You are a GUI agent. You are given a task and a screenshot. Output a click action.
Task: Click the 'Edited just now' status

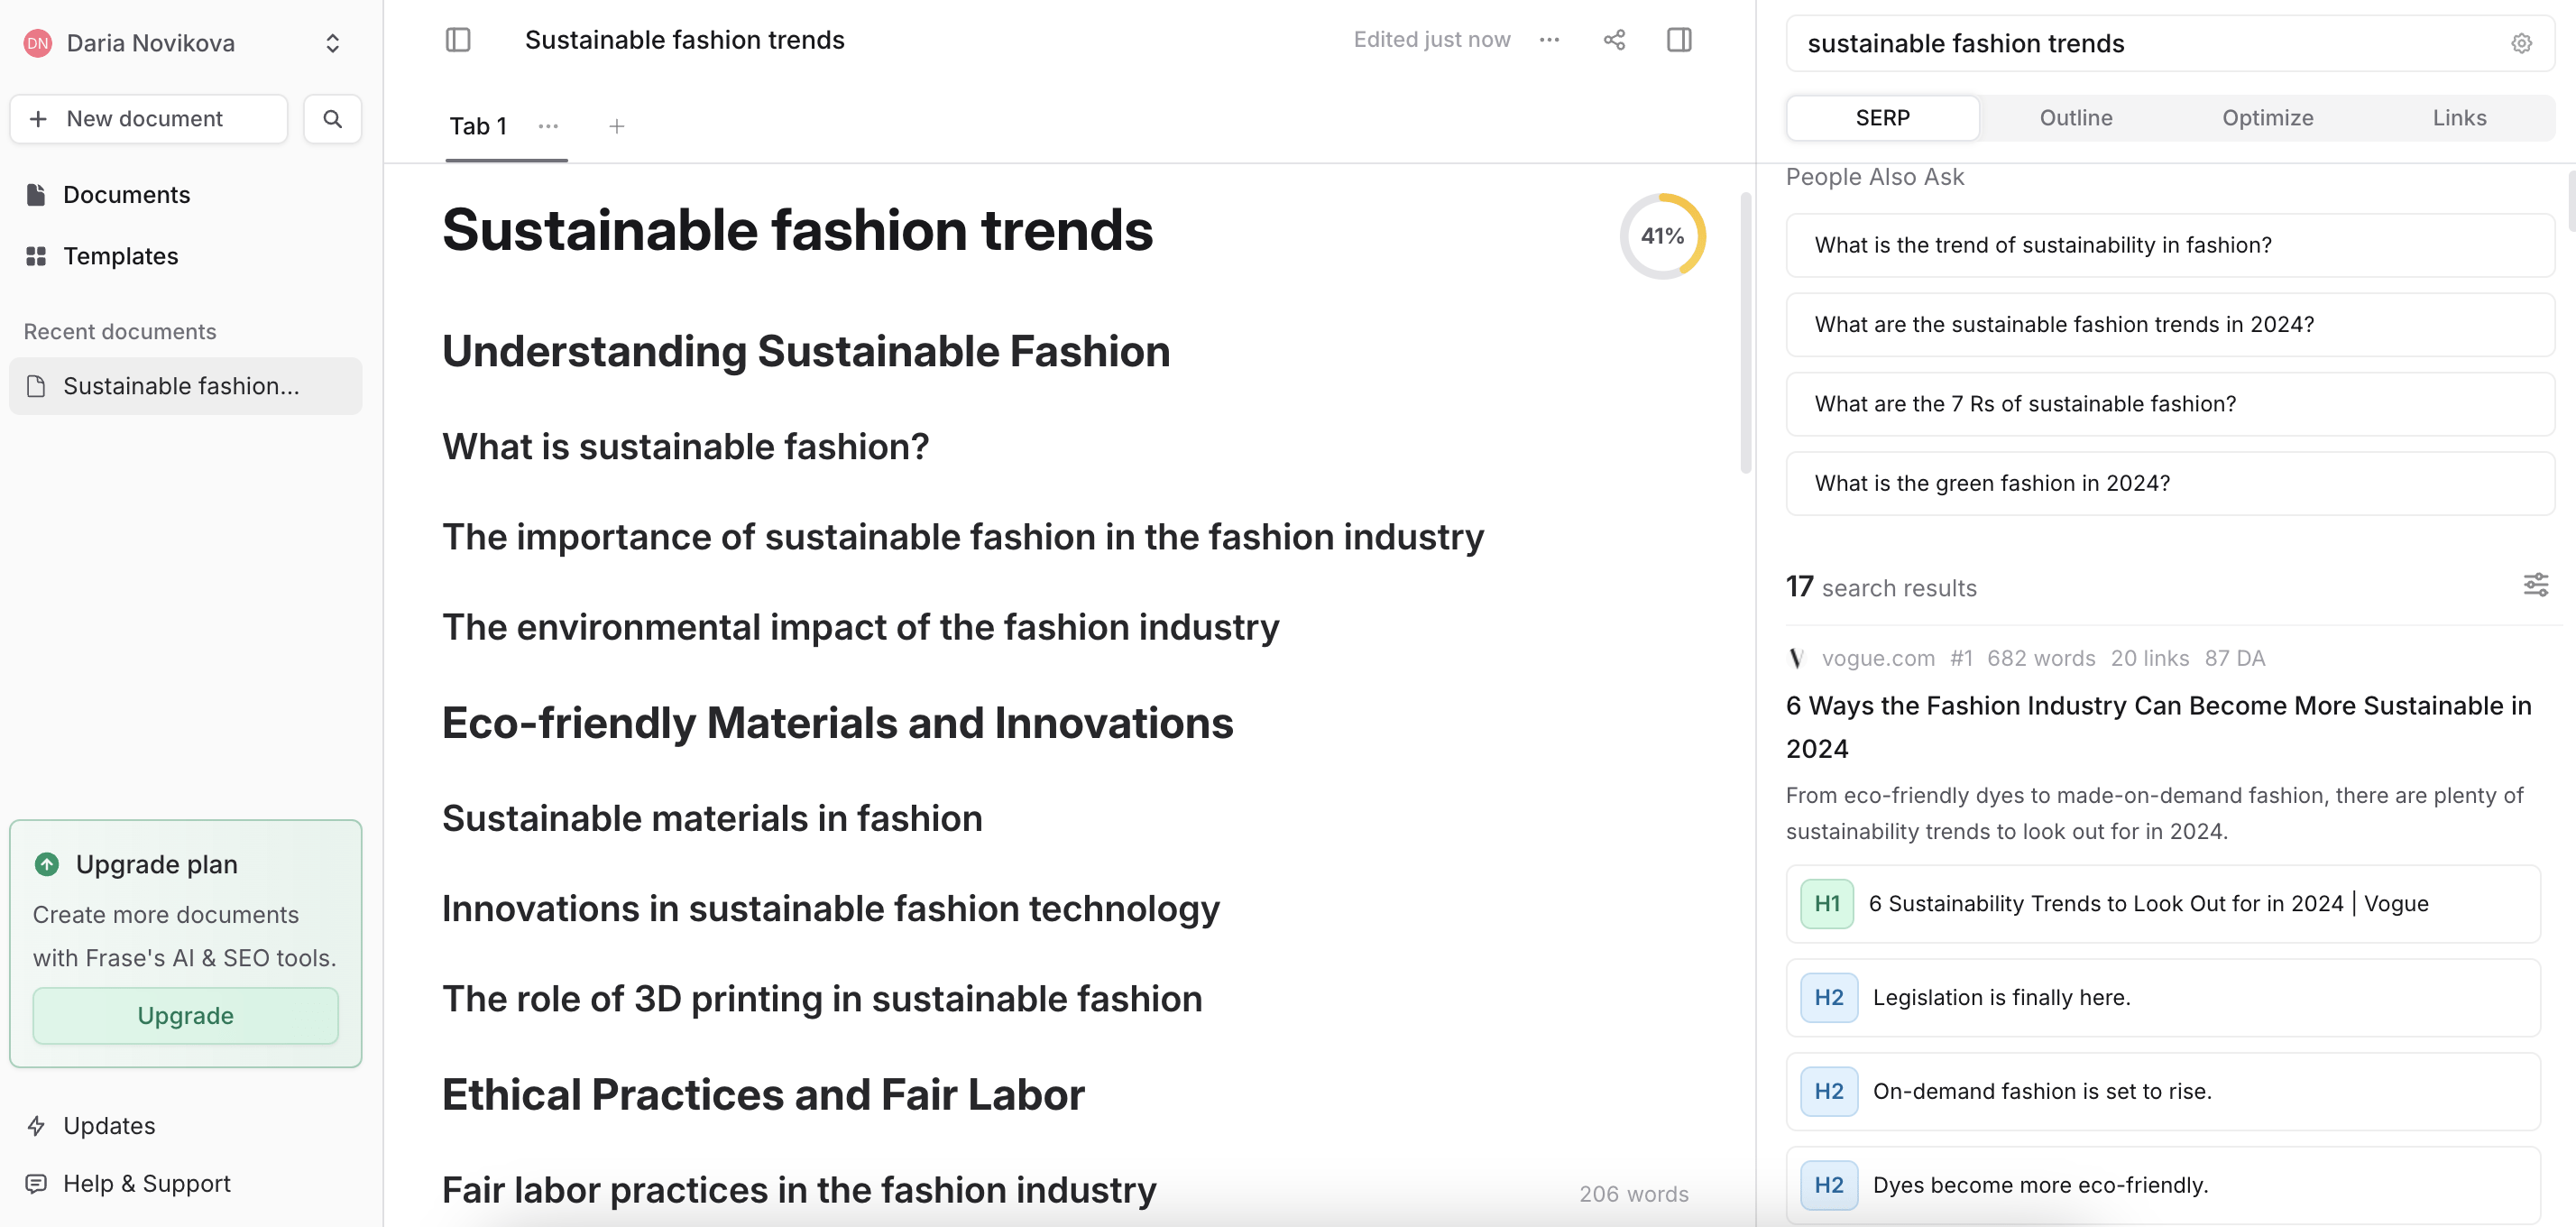(1431, 40)
